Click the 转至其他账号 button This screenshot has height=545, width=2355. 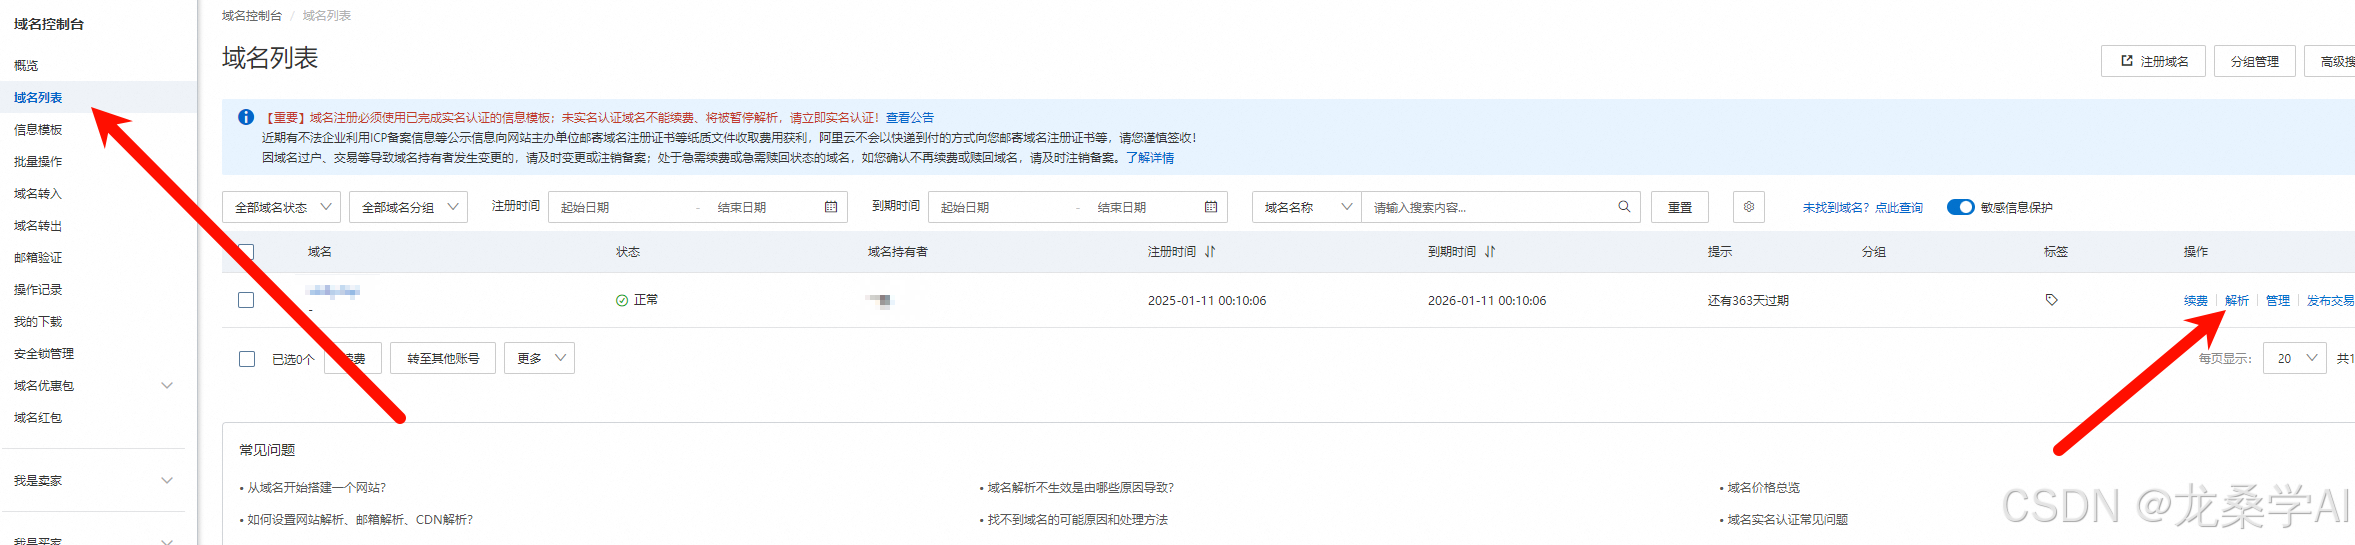[443, 358]
